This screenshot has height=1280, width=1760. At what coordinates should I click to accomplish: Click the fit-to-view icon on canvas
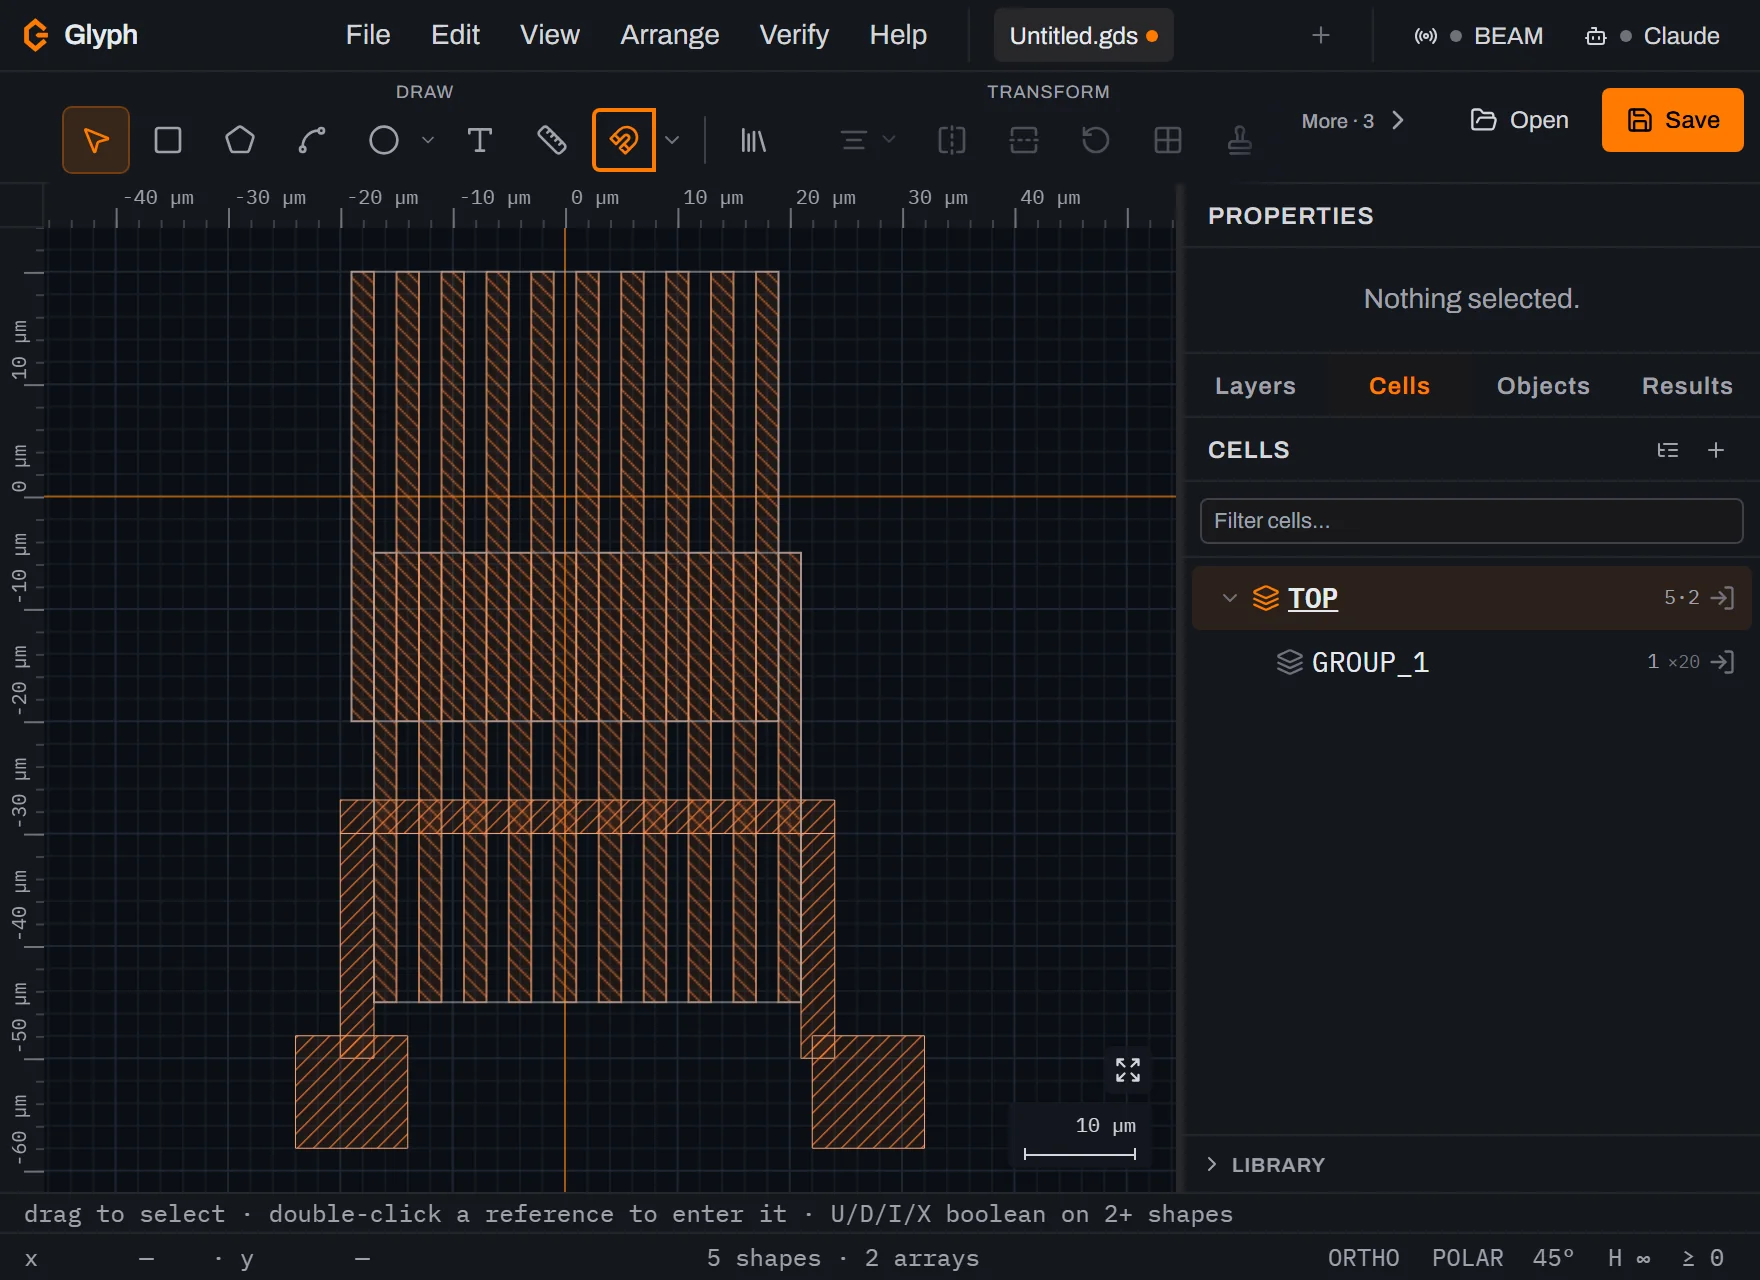(1128, 1070)
